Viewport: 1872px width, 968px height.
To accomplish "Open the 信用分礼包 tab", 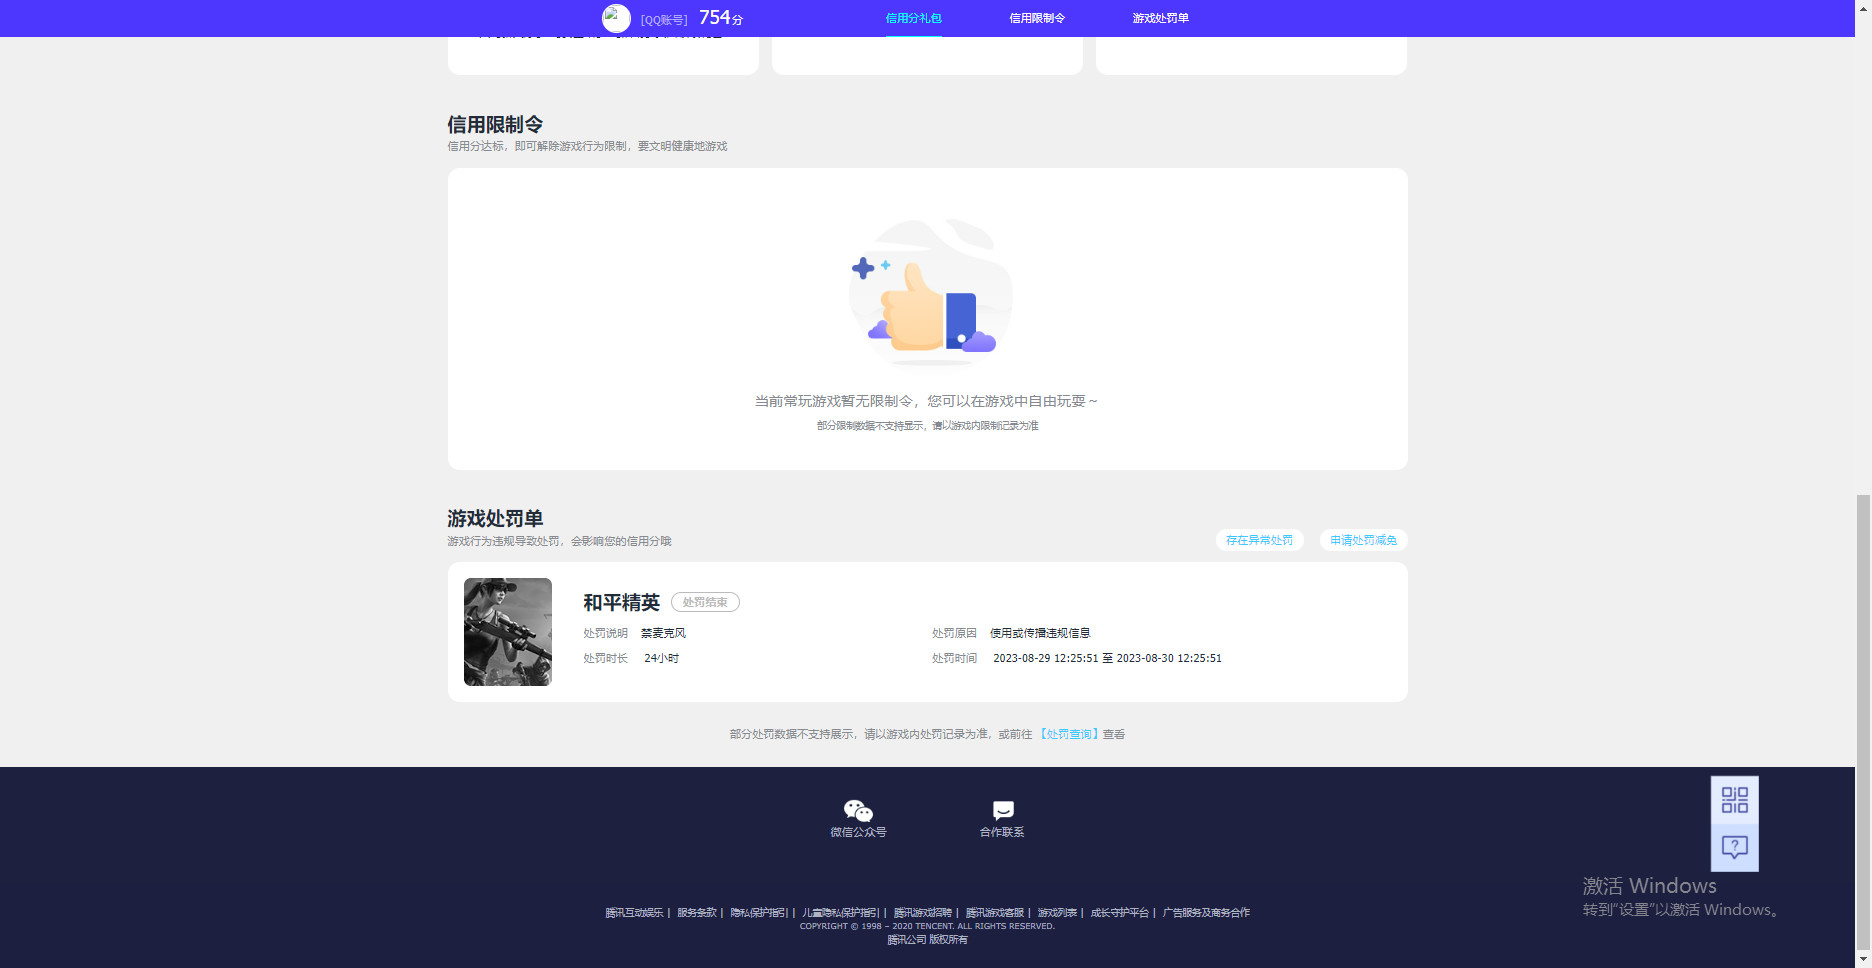I will pyautogui.click(x=913, y=18).
